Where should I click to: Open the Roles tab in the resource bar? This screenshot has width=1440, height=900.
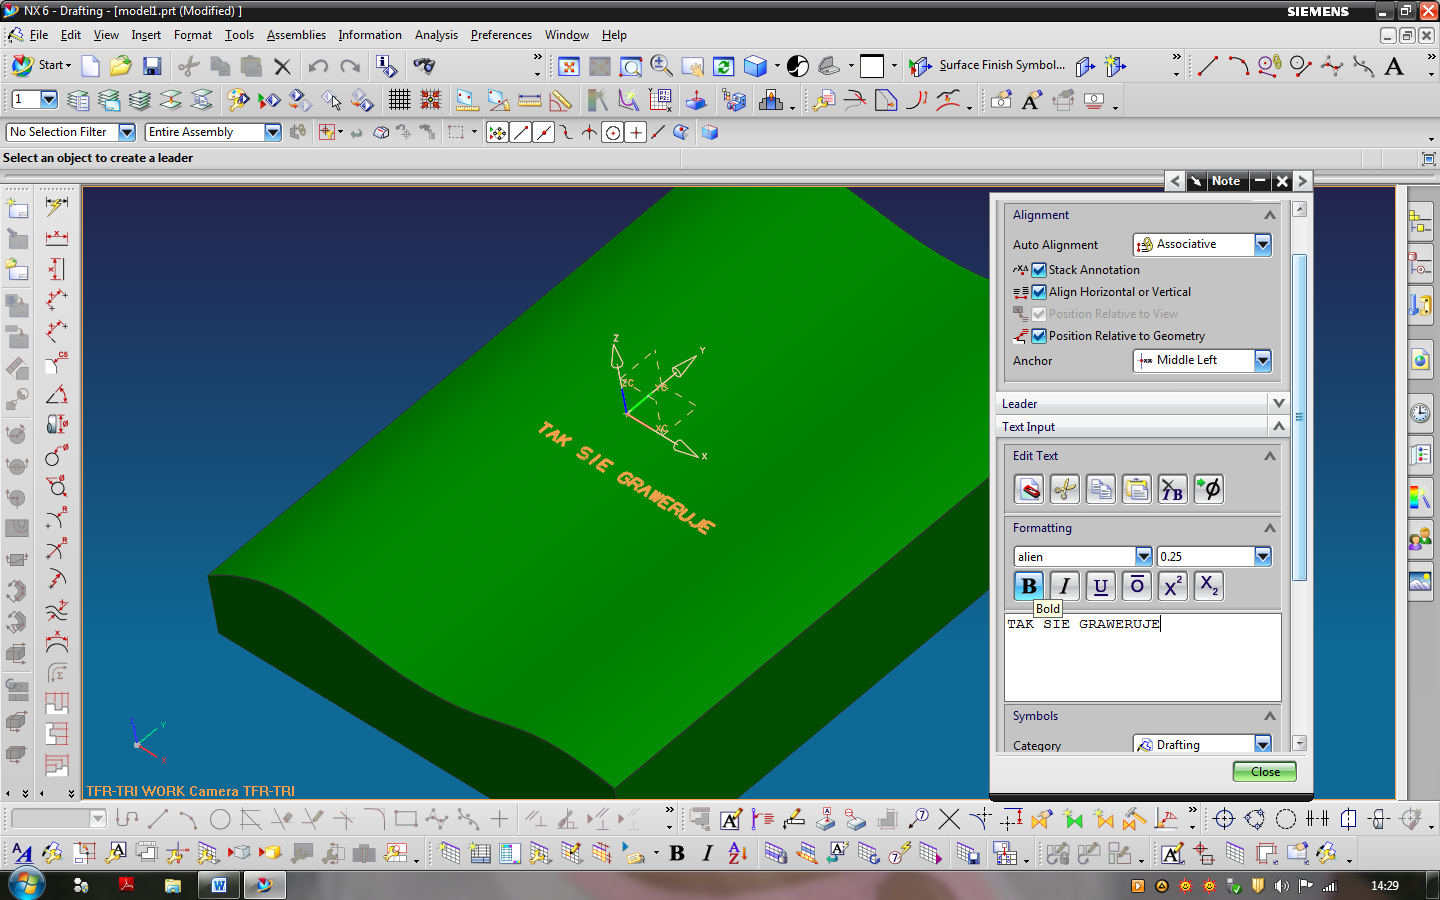(x=1420, y=540)
